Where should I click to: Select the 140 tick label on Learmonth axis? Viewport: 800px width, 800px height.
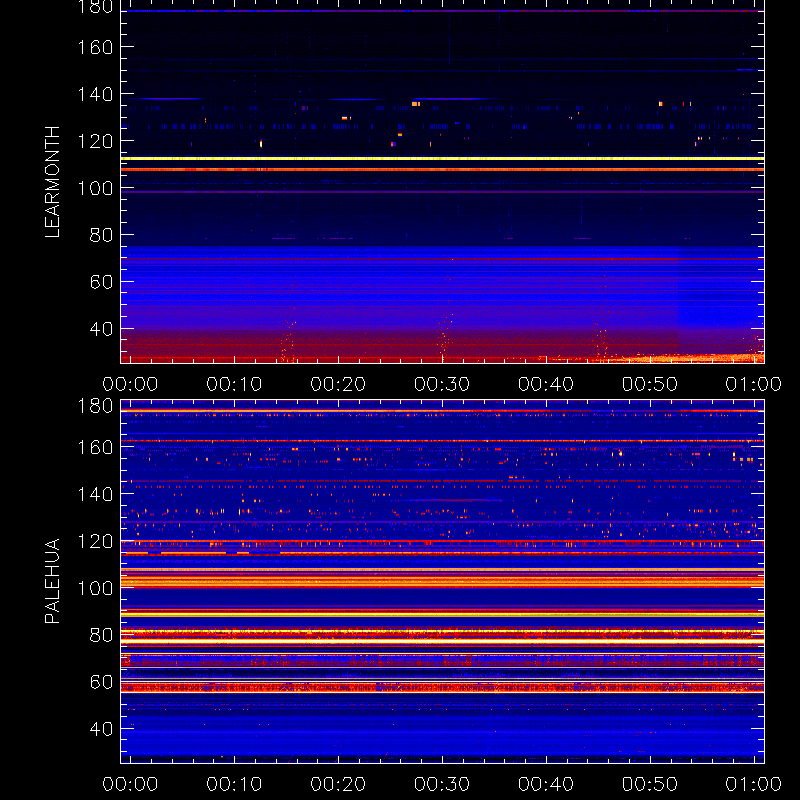(x=95, y=94)
